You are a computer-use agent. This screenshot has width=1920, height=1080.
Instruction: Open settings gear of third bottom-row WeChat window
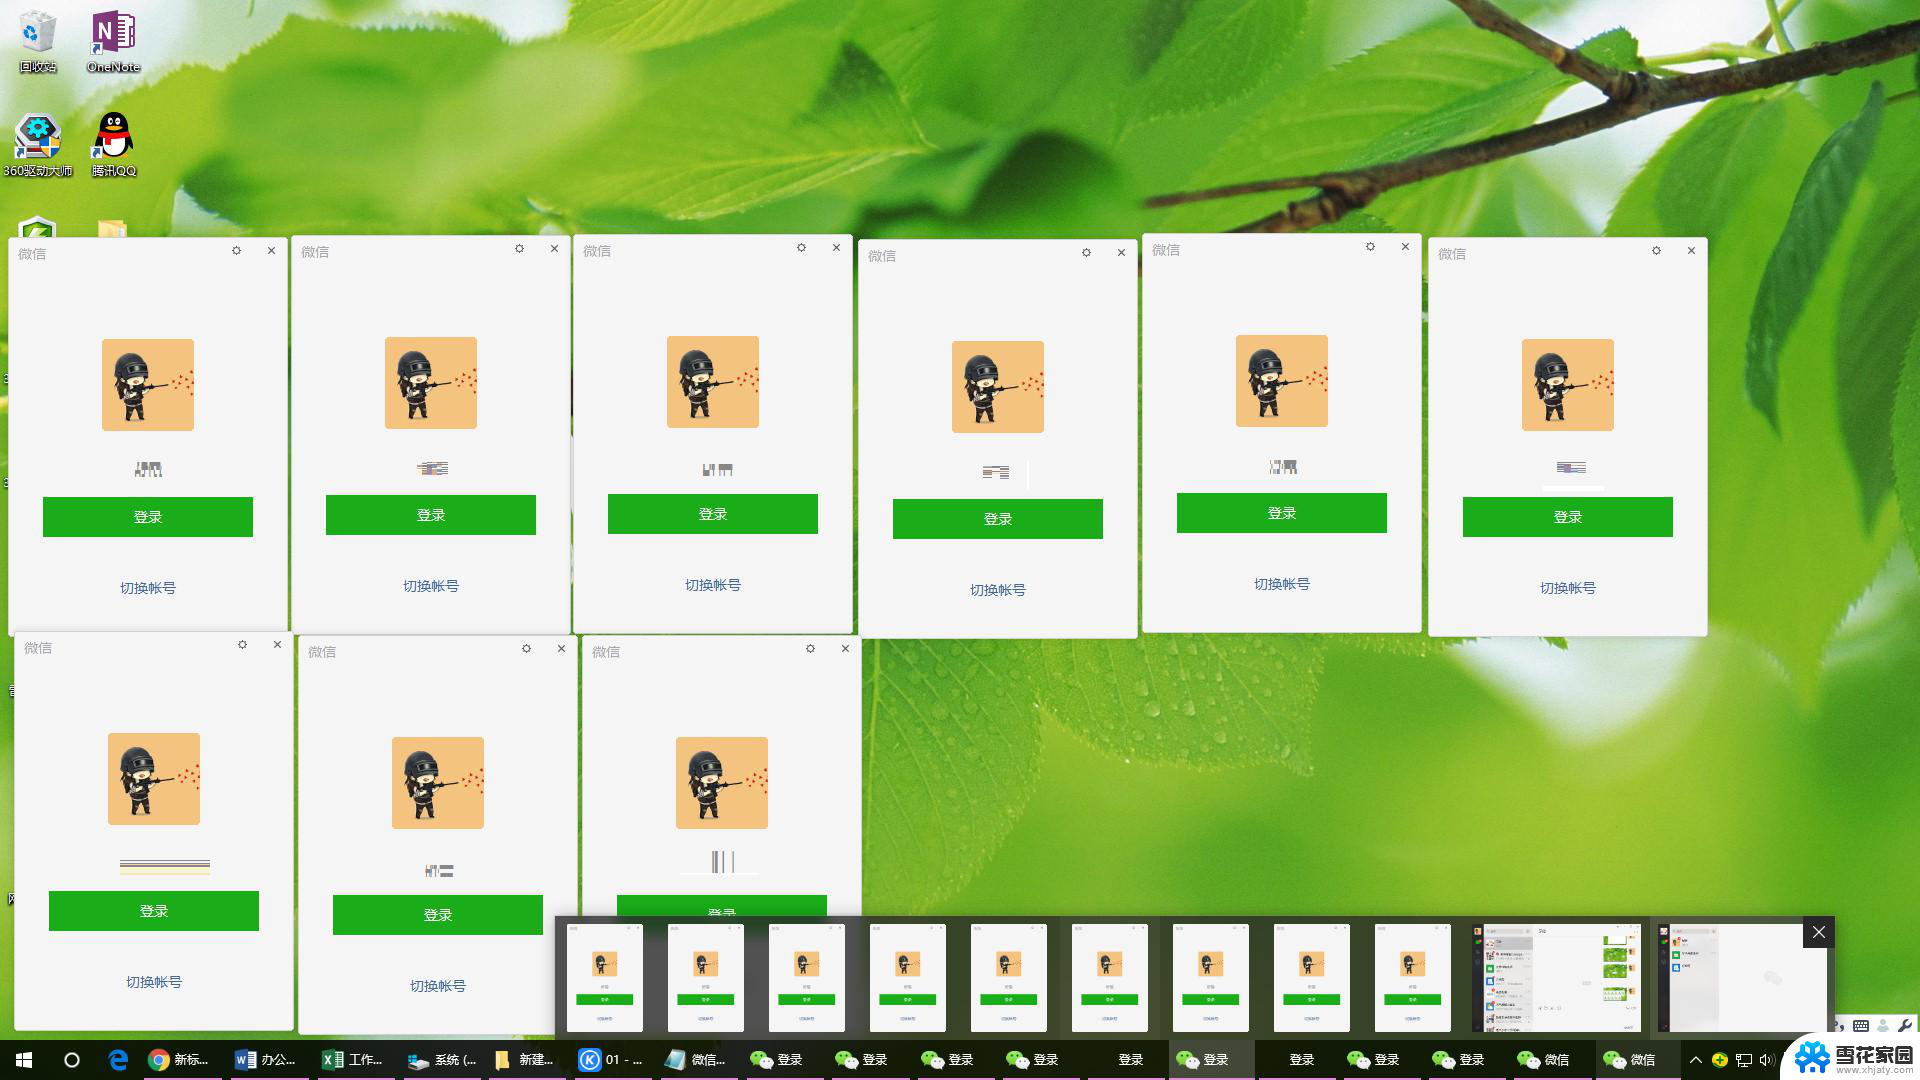(811, 649)
